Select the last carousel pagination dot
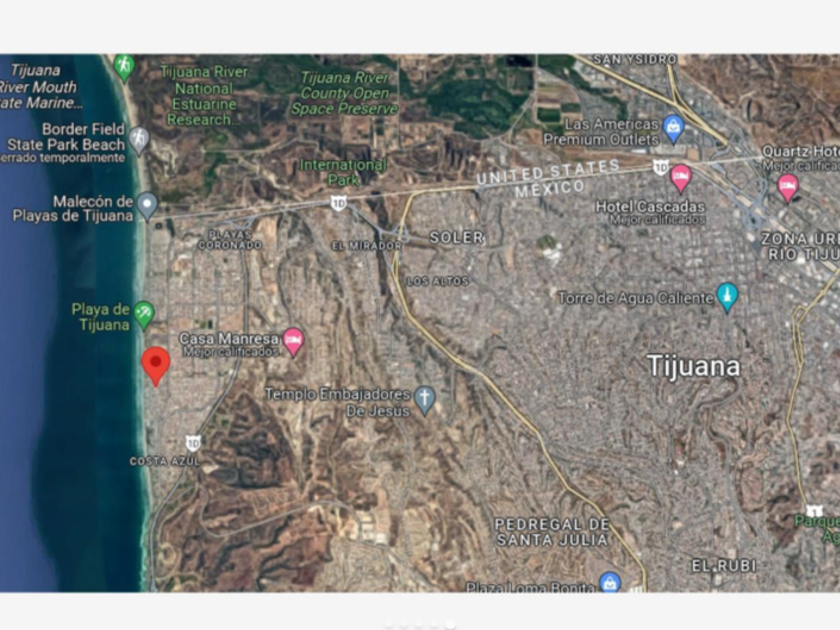This screenshot has height=630, width=840. [x=451, y=624]
